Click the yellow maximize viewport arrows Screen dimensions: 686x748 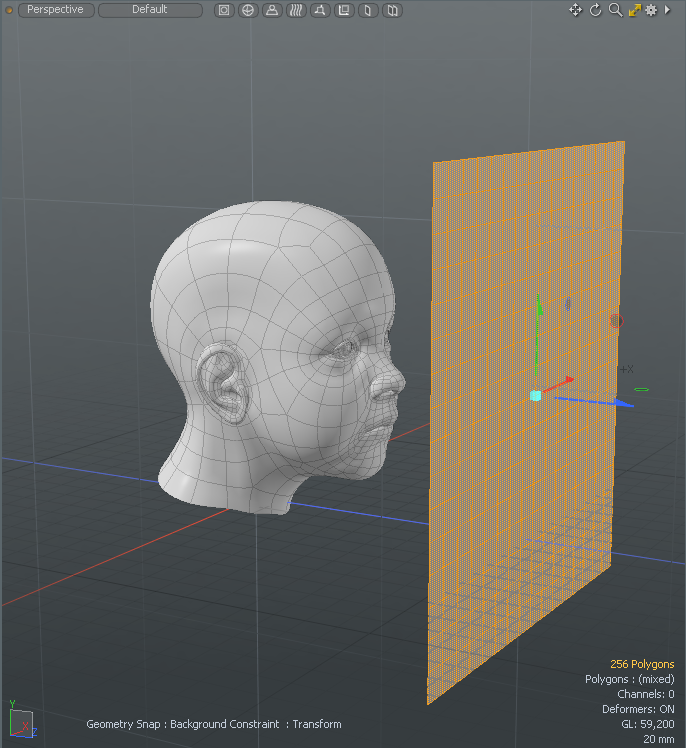point(634,10)
